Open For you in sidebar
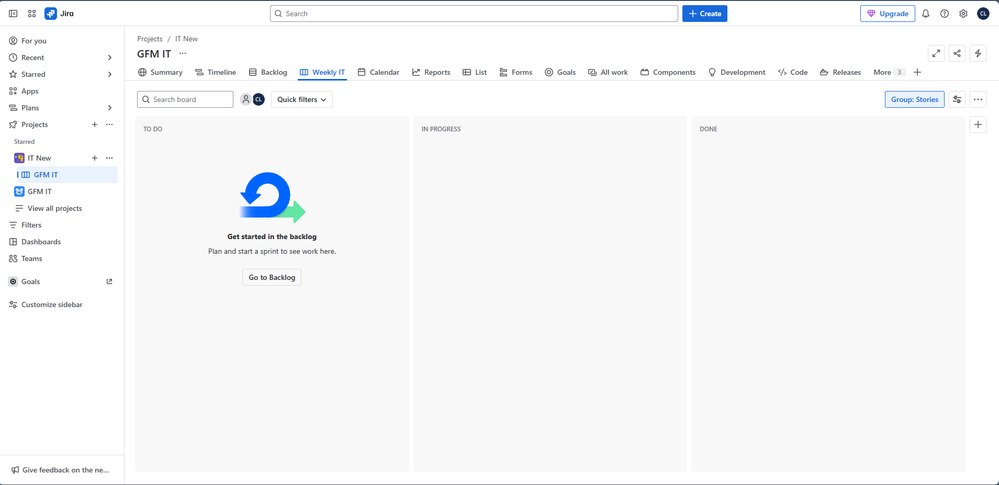This screenshot has height=485, width=999. pos(61,41)
